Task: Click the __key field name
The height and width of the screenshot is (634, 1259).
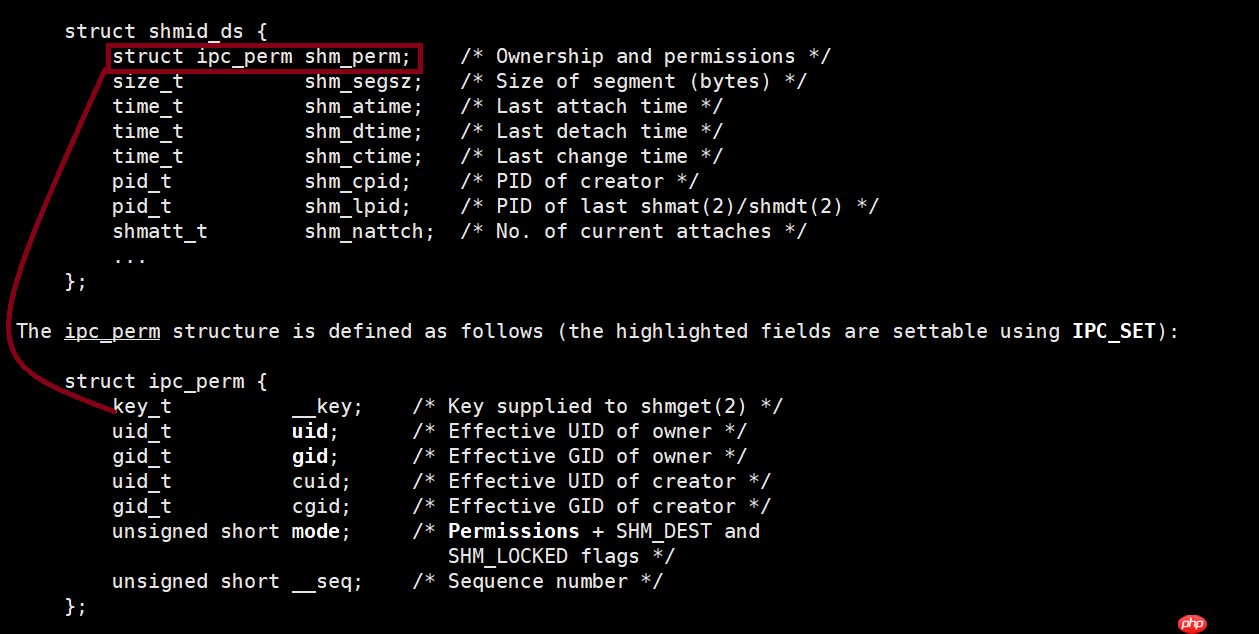Action: pos(326,407)
